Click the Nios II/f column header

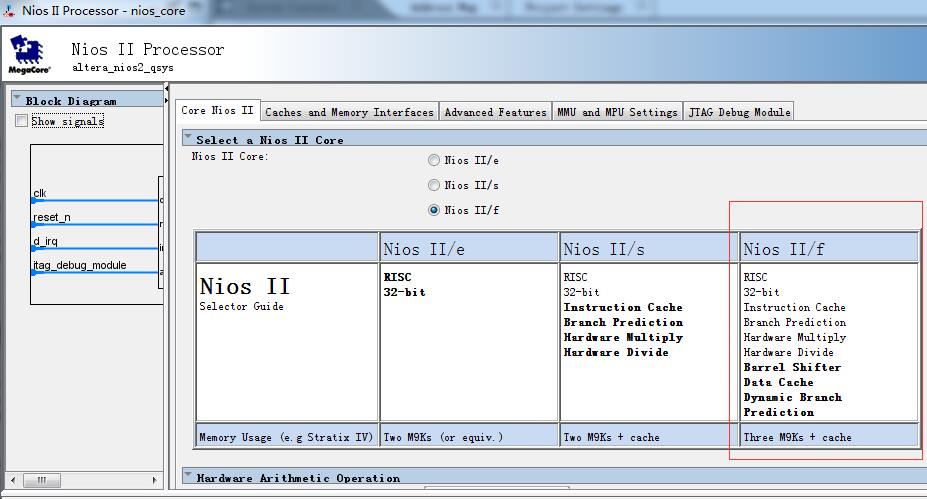tap(829, 248)
